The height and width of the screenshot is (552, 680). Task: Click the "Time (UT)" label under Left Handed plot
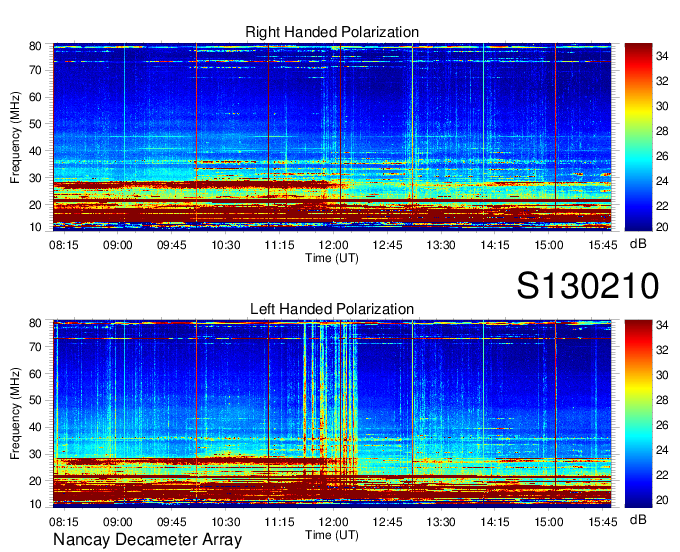pos(332,535)
